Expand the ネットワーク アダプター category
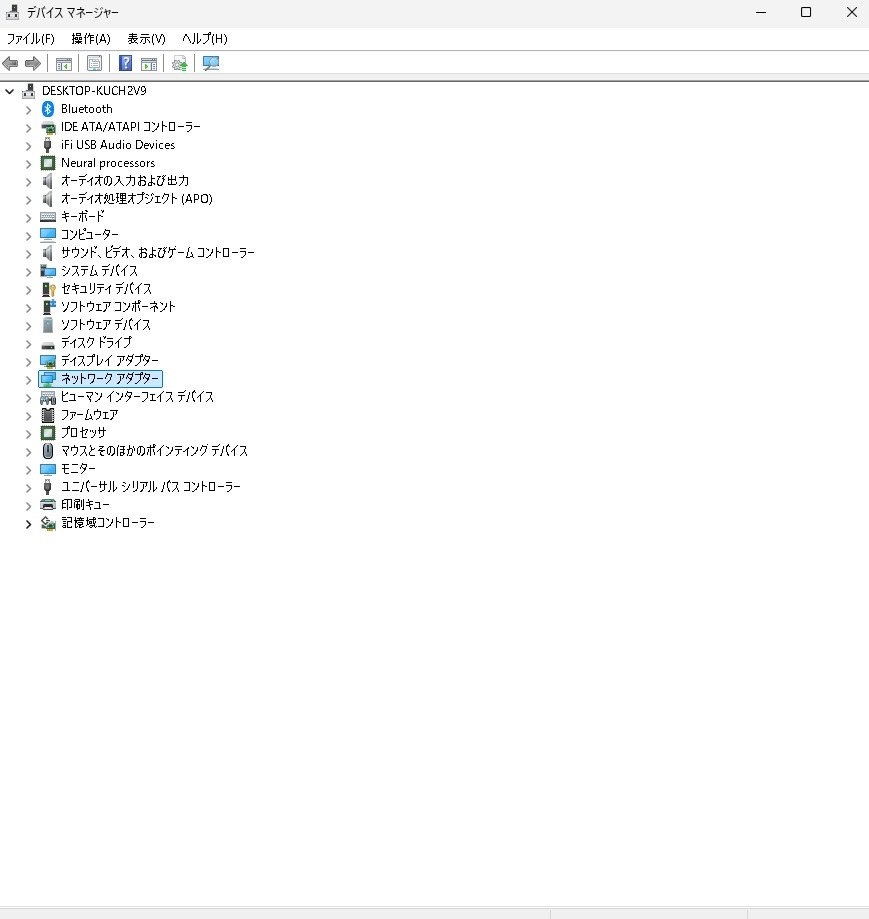 (x=28, y=379)
